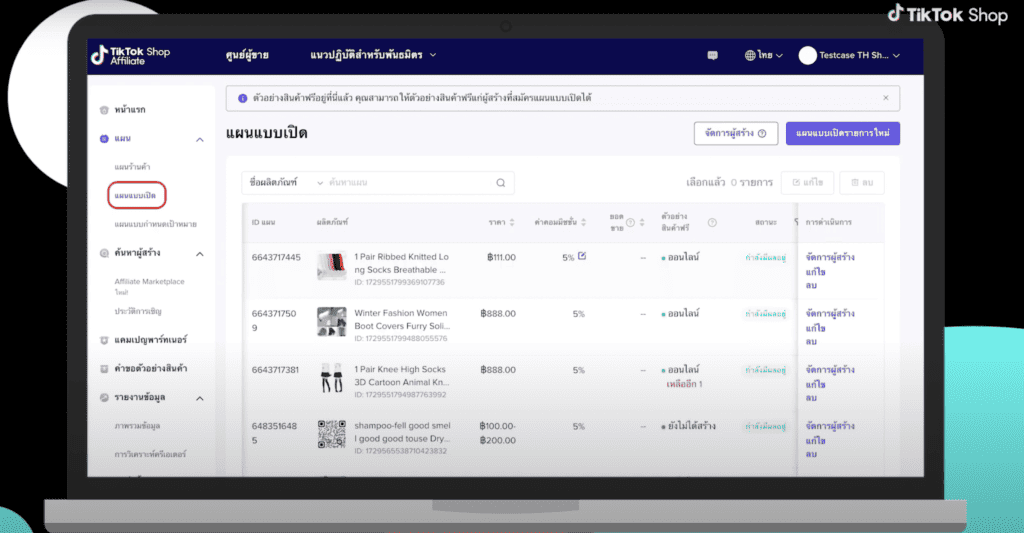Click กำลังมีผลอยู่ status for plan 6643717445
This screenshot has width=1024, height=533.
pos(765,257)
